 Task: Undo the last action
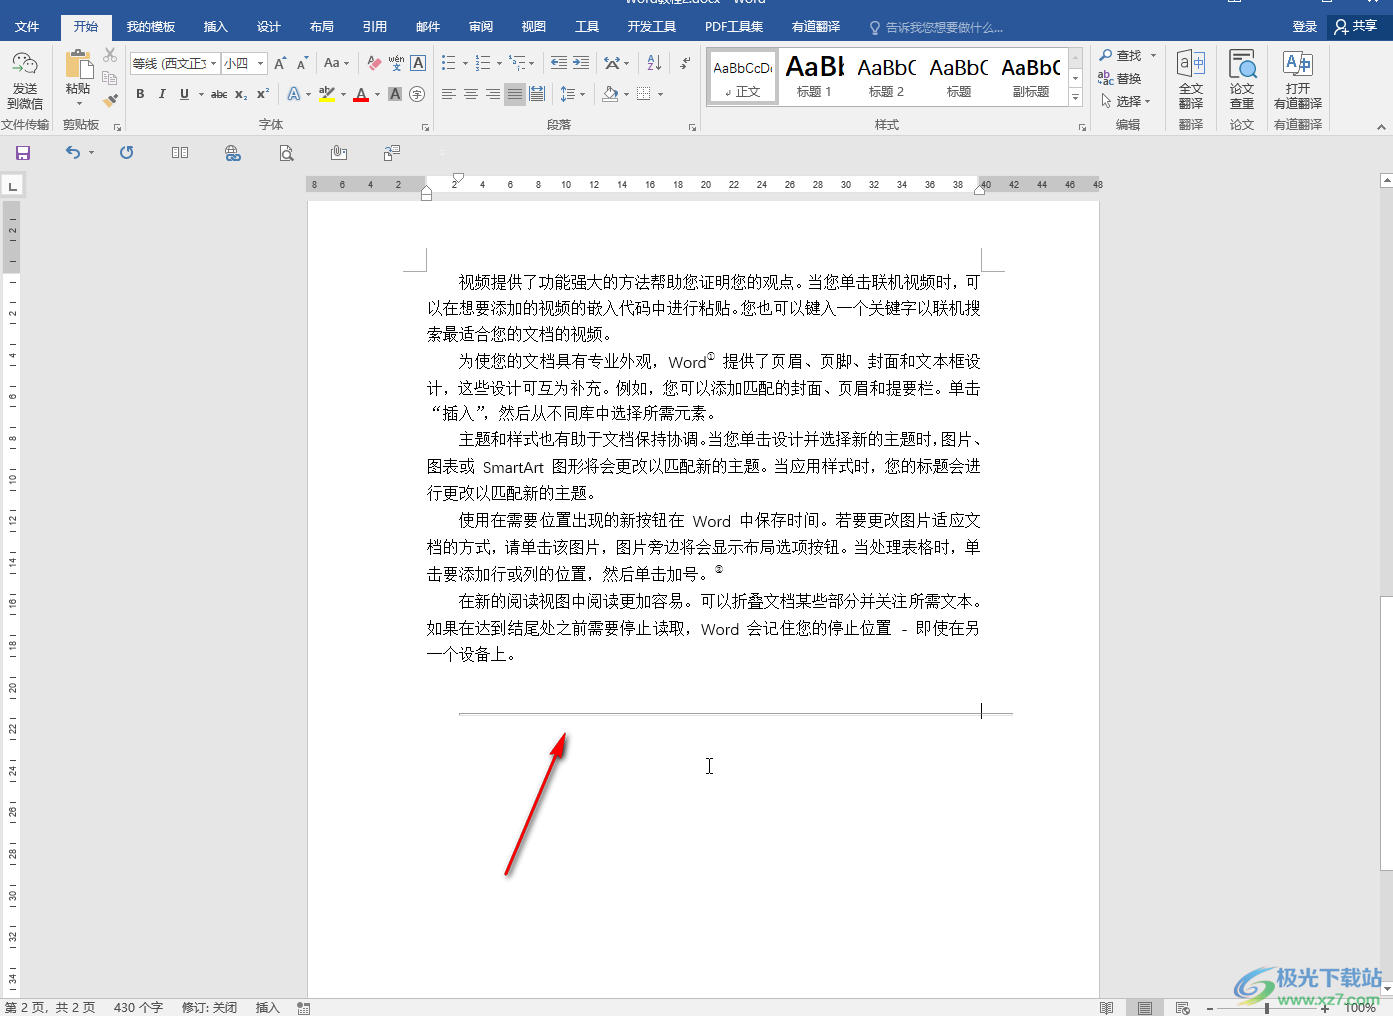tap(73, 153)
